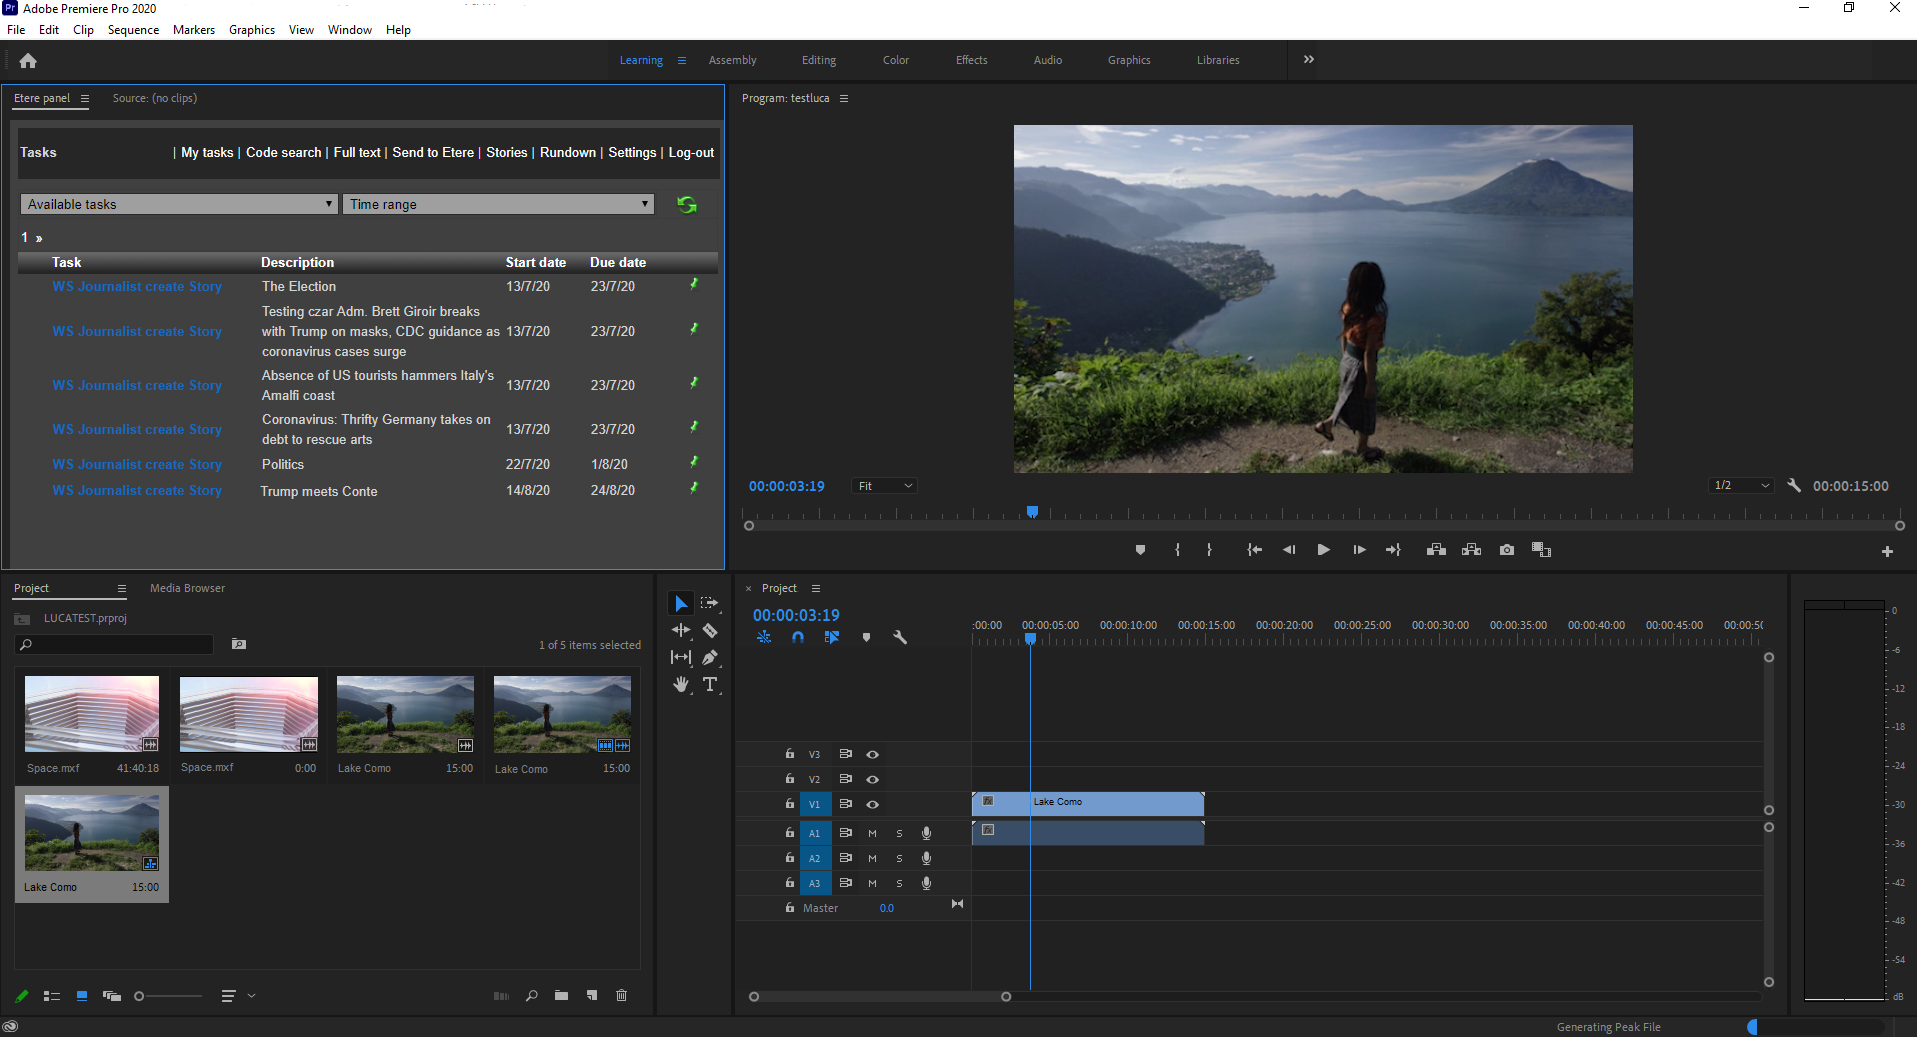This screenshot has width=1917, height=1037.
Task: Select the Type tool
Action: [x=710, y=685]
